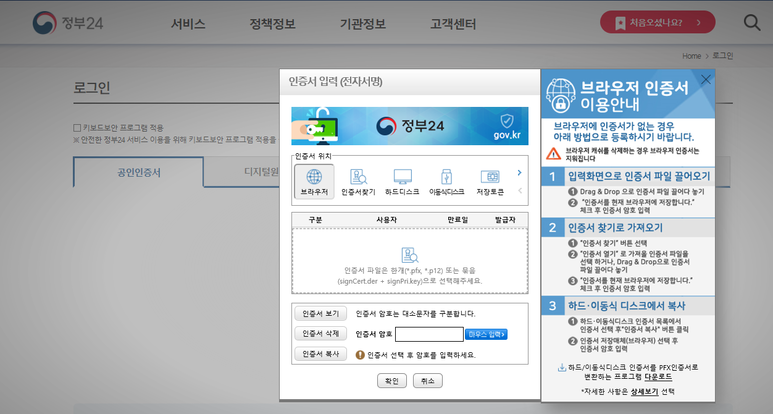
Task: Click the 인증서 삭제 button
Action: tap(320, 334)
